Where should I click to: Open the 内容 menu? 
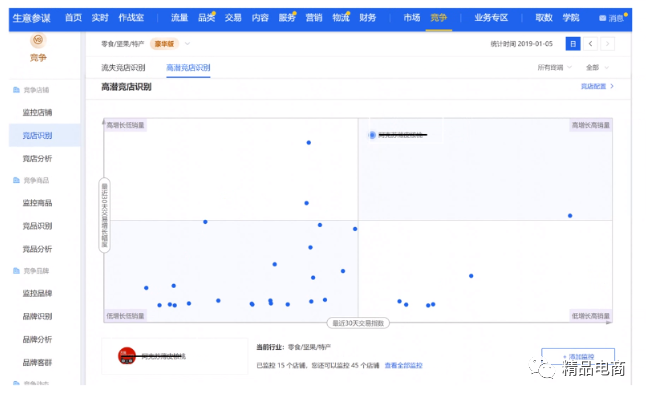[260, 18]
